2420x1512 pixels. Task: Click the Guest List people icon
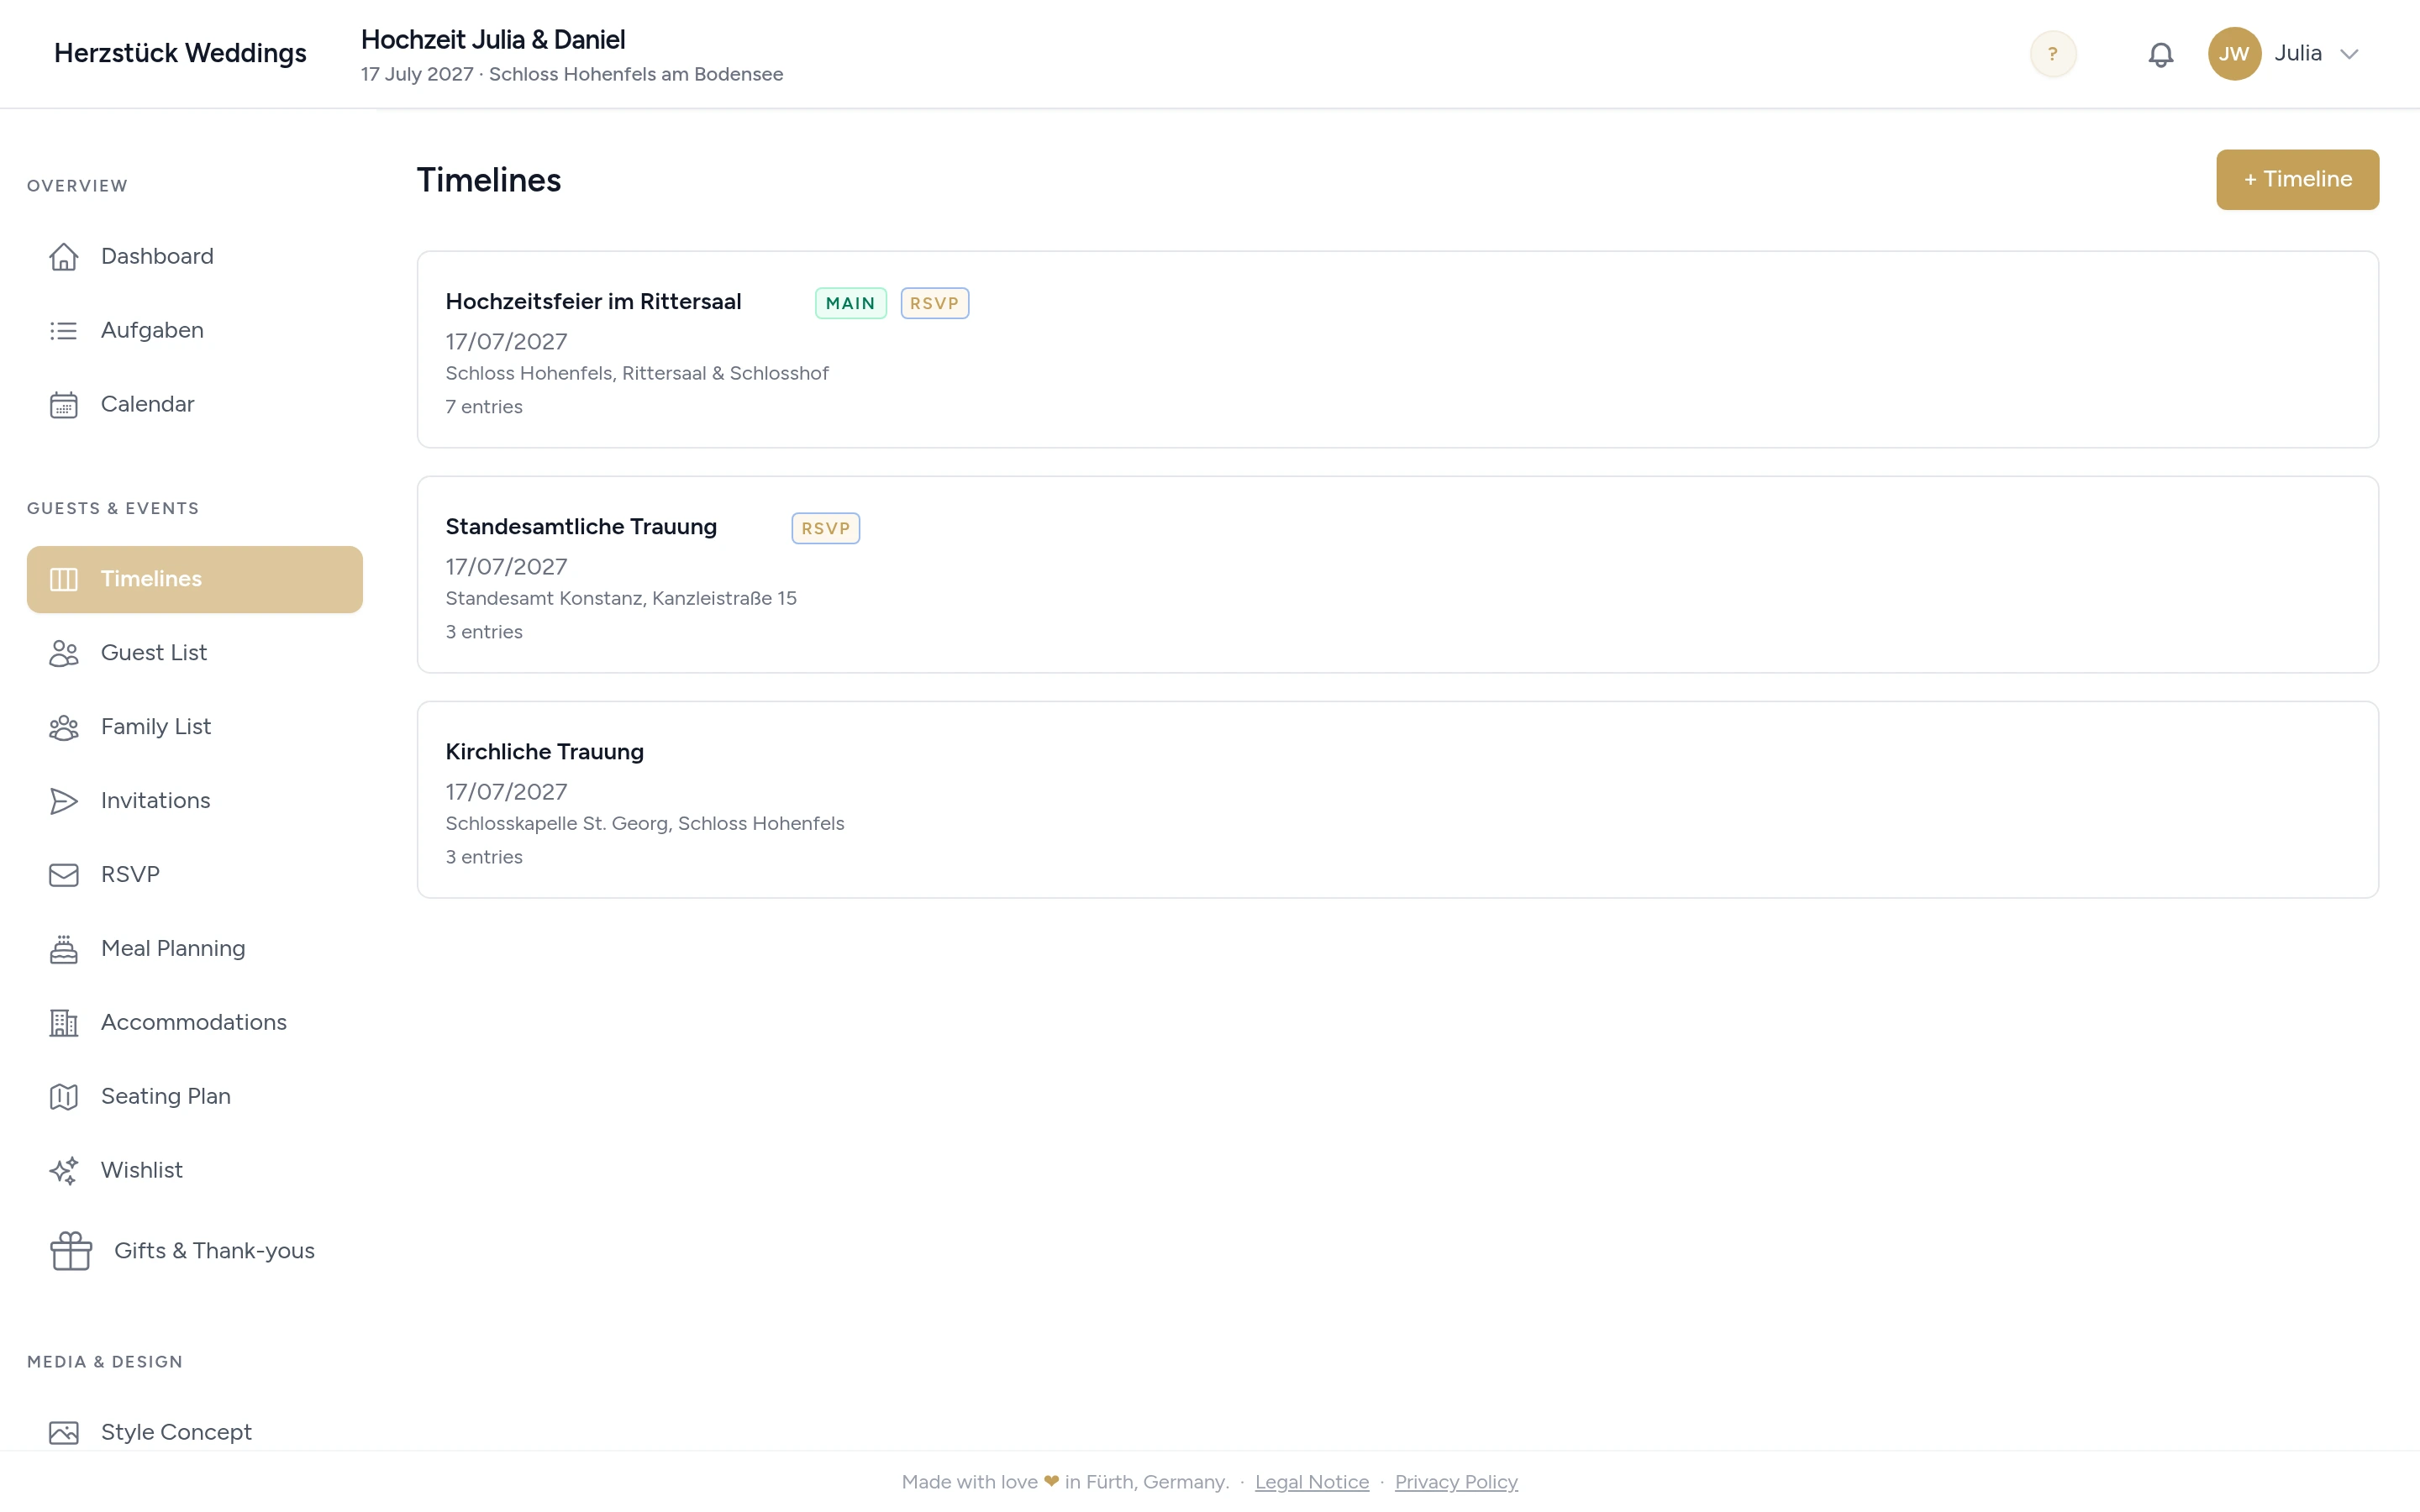point(64,653)
